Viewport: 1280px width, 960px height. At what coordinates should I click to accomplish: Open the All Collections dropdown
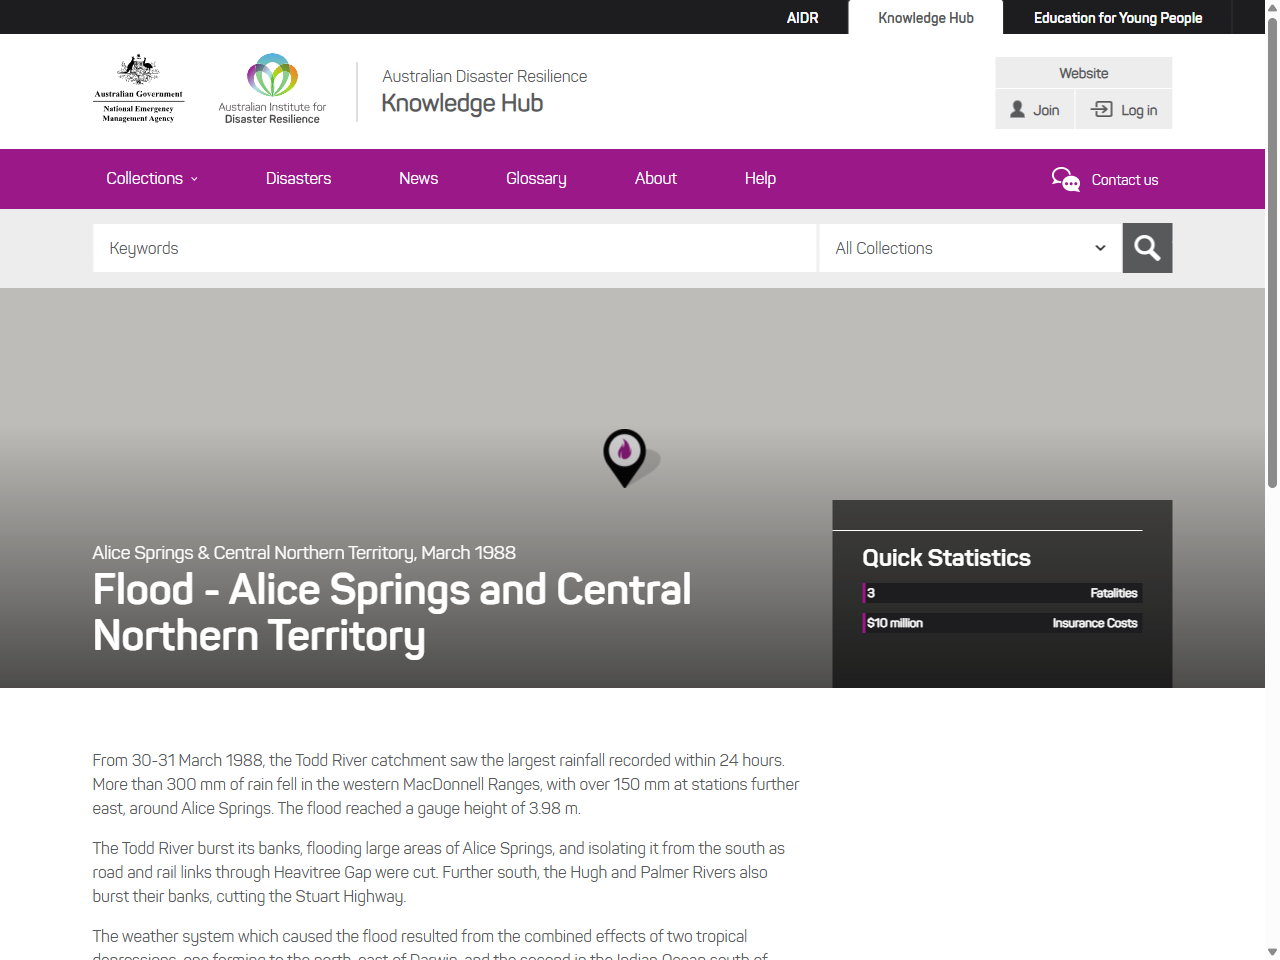pos(969,247)
